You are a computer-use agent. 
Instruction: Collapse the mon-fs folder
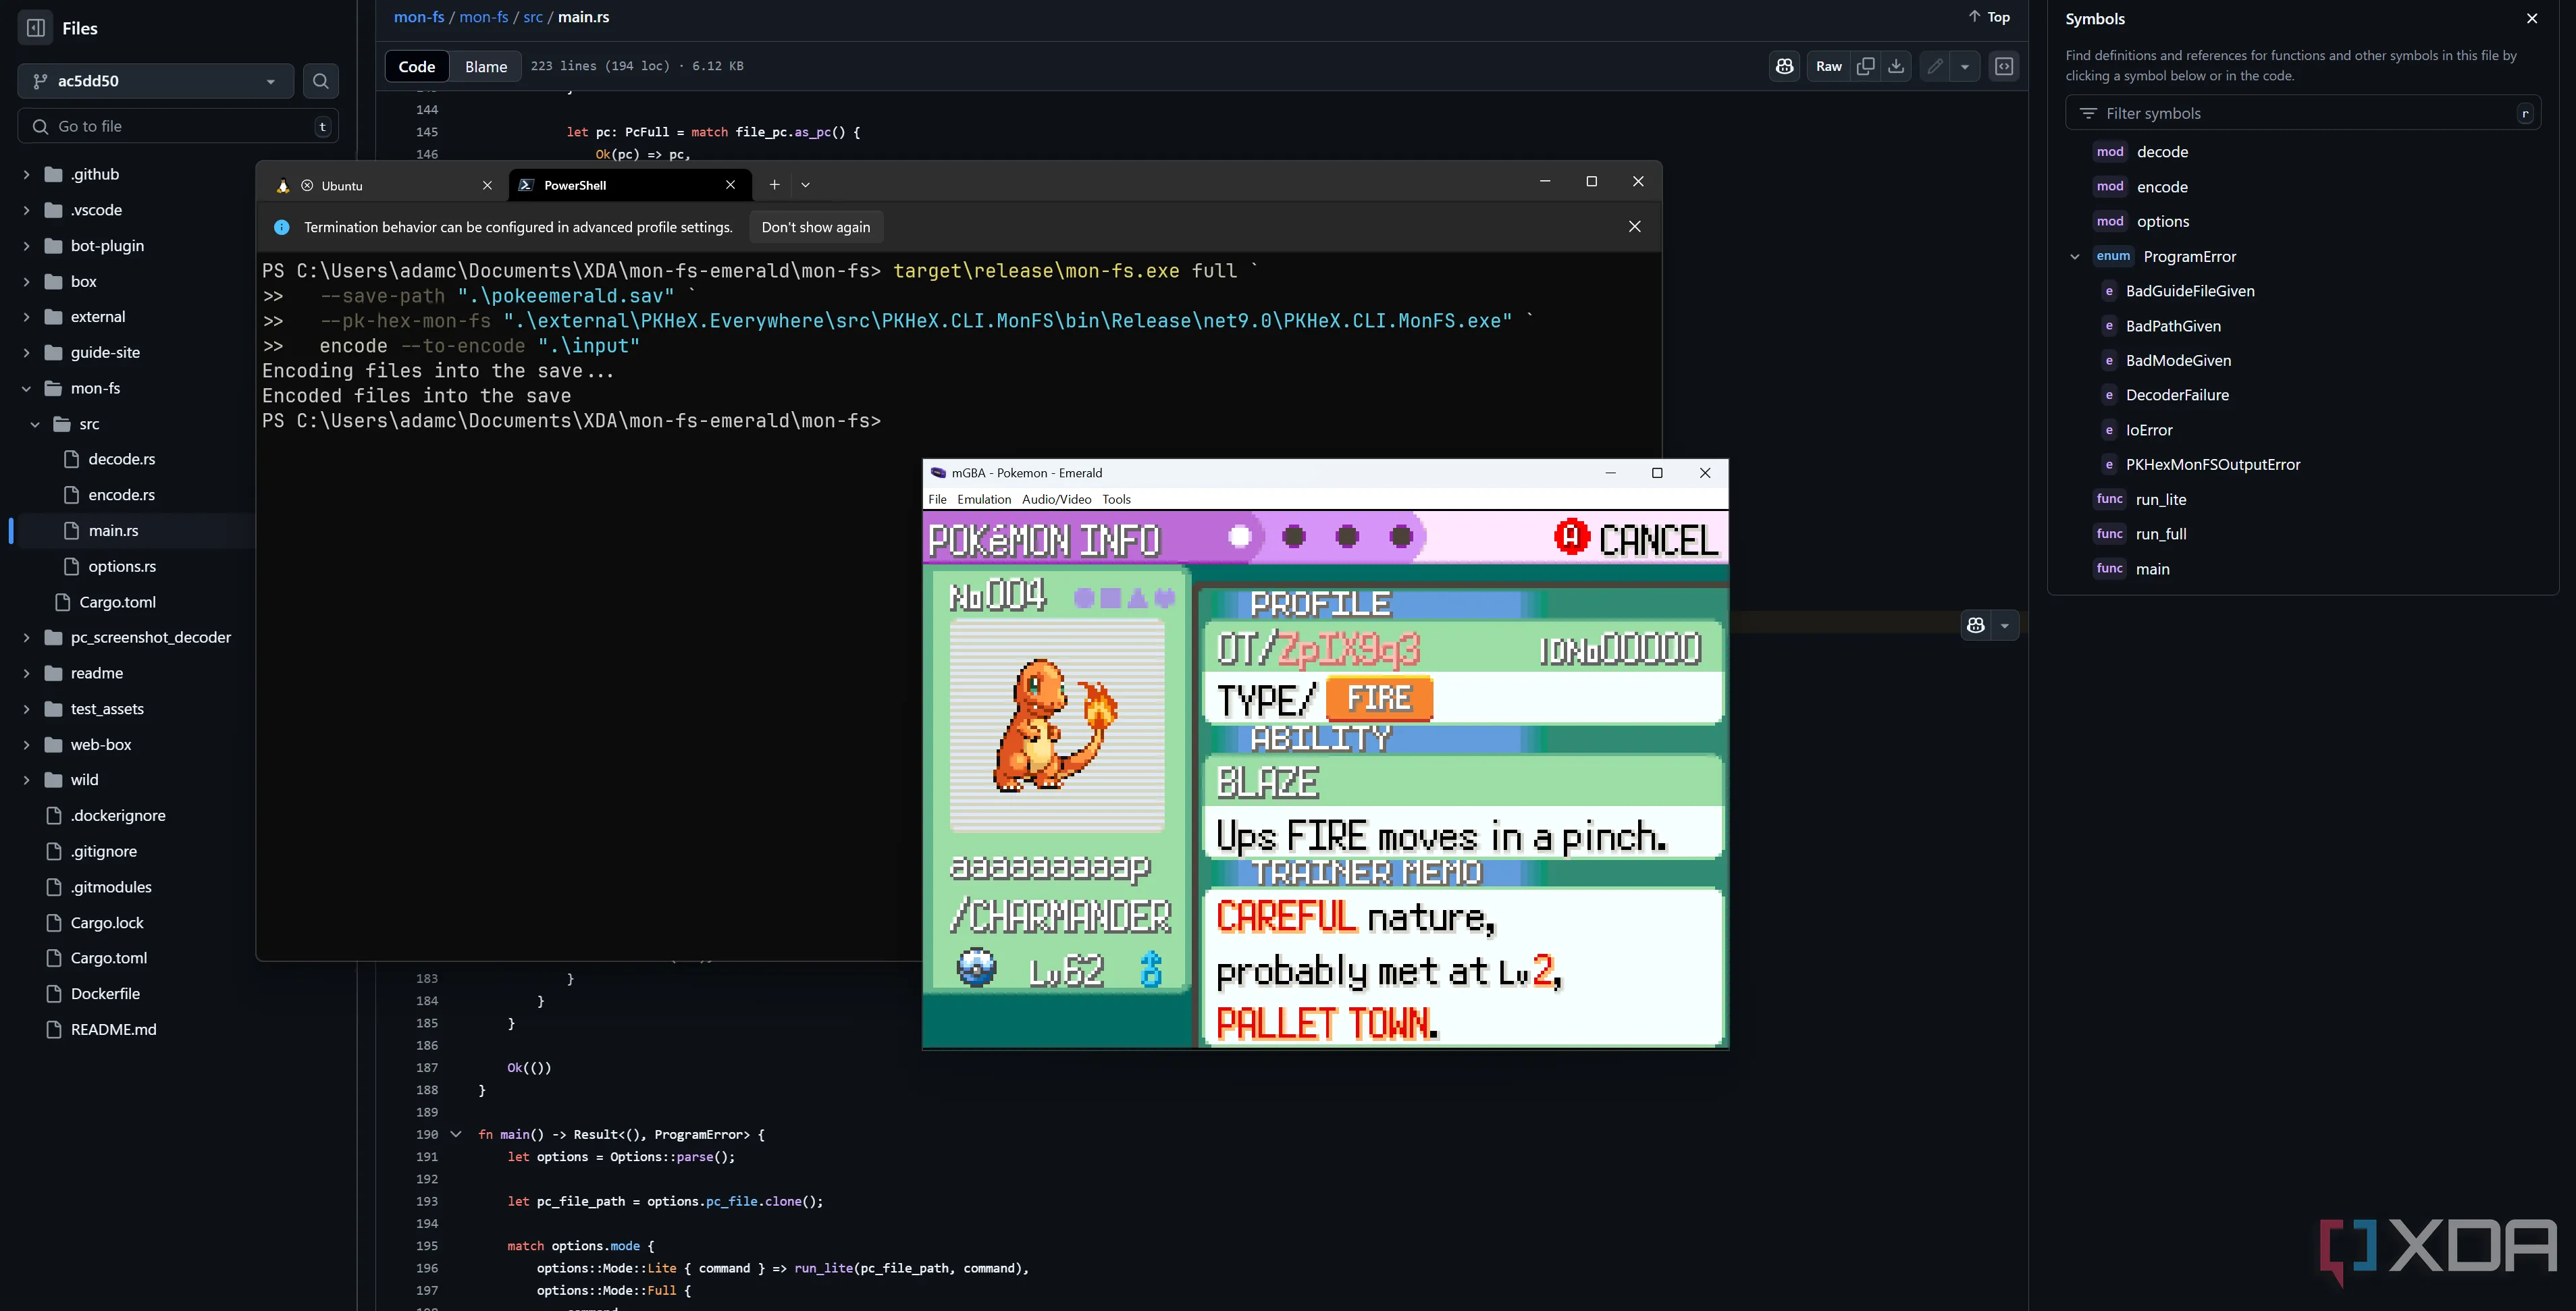click(27, 388)
